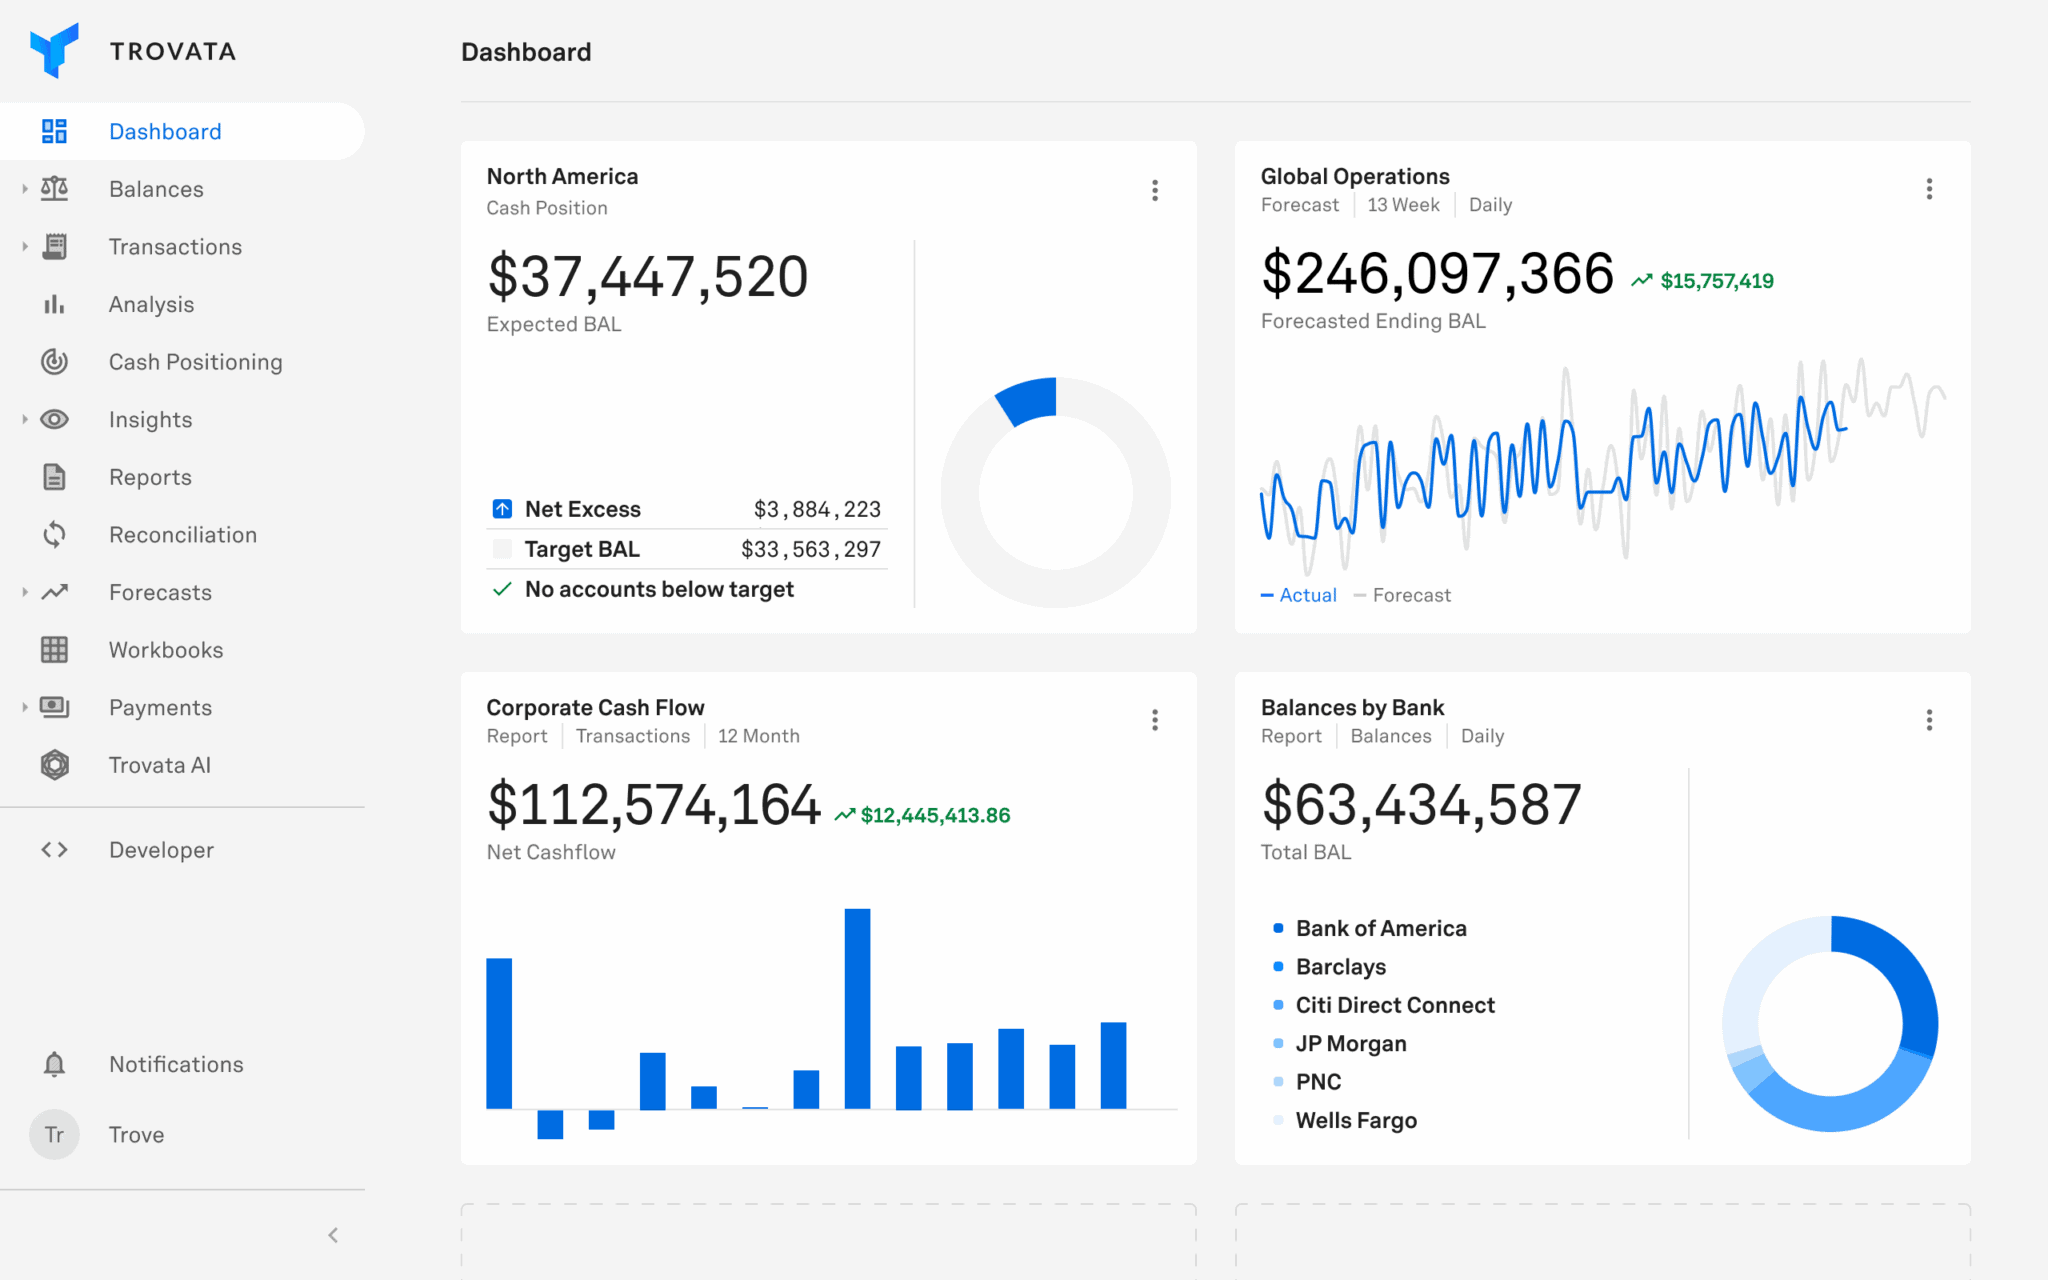Click the Workbooks grid icon

pos(54,650)
